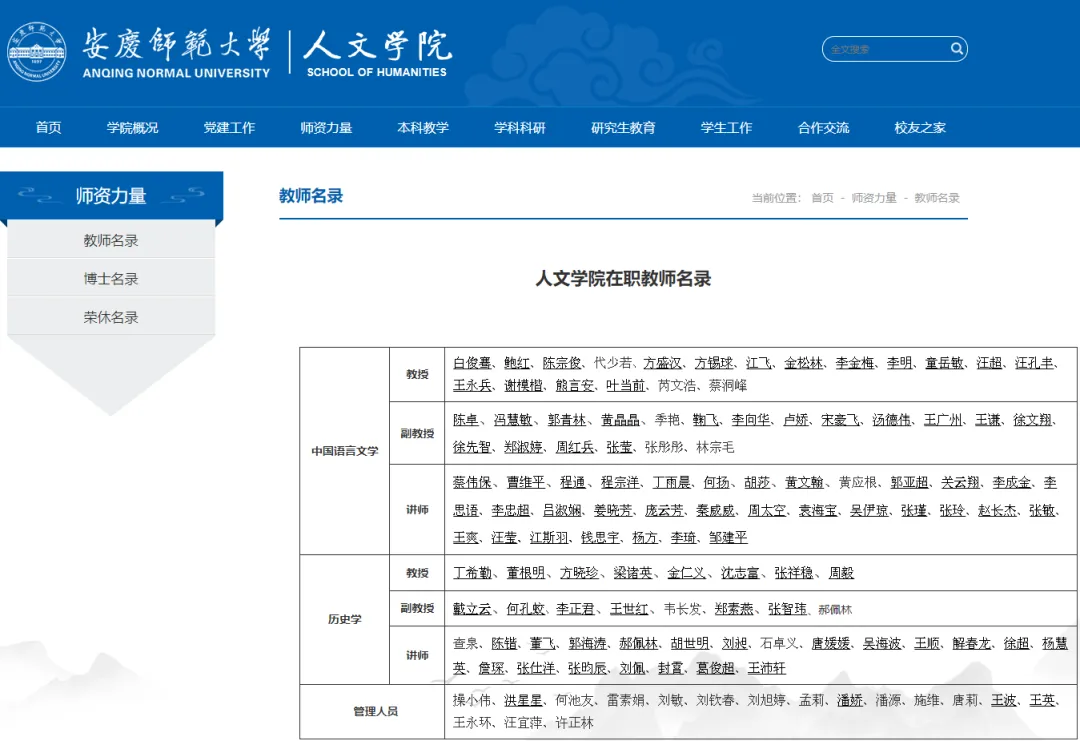Open the 学院概况 navigation item
Viewport: 1080px width, 741px height.
pos(132,127)
